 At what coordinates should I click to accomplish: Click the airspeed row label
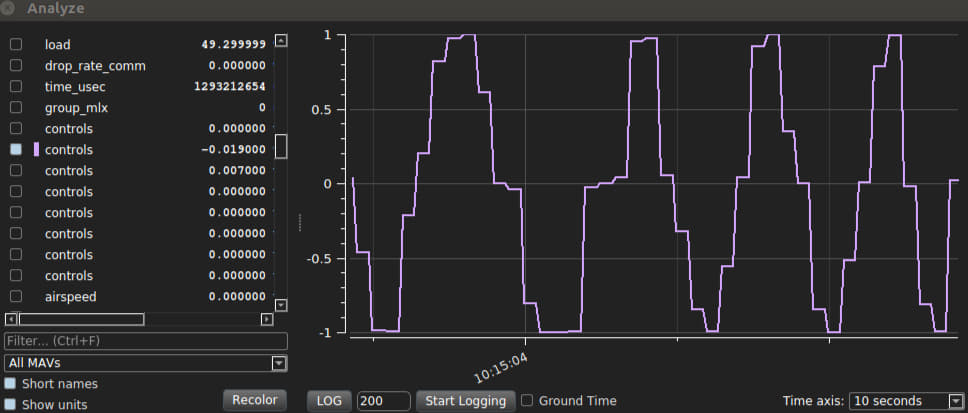click(70, 296)
